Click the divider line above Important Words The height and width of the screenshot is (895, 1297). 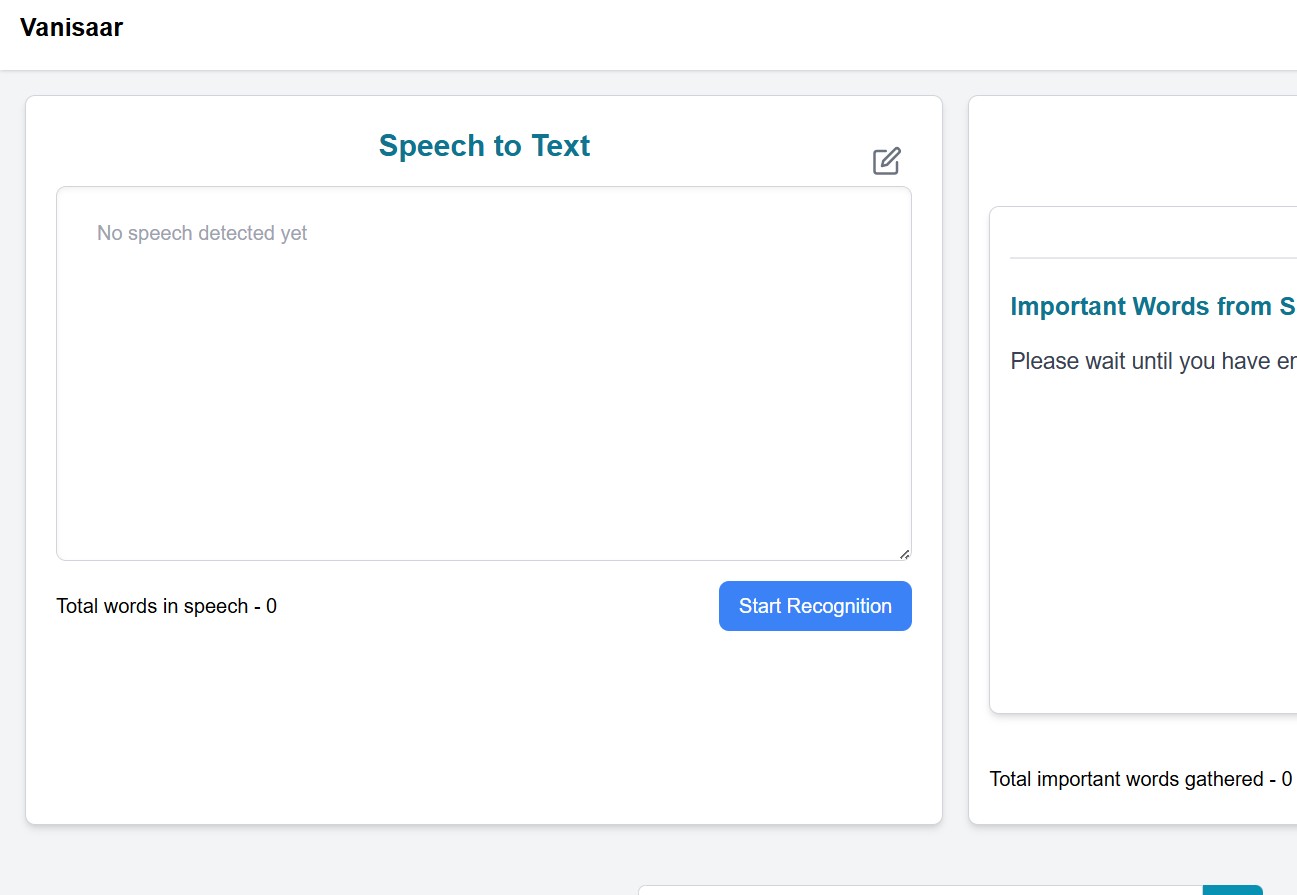(x=1152, y=258)
